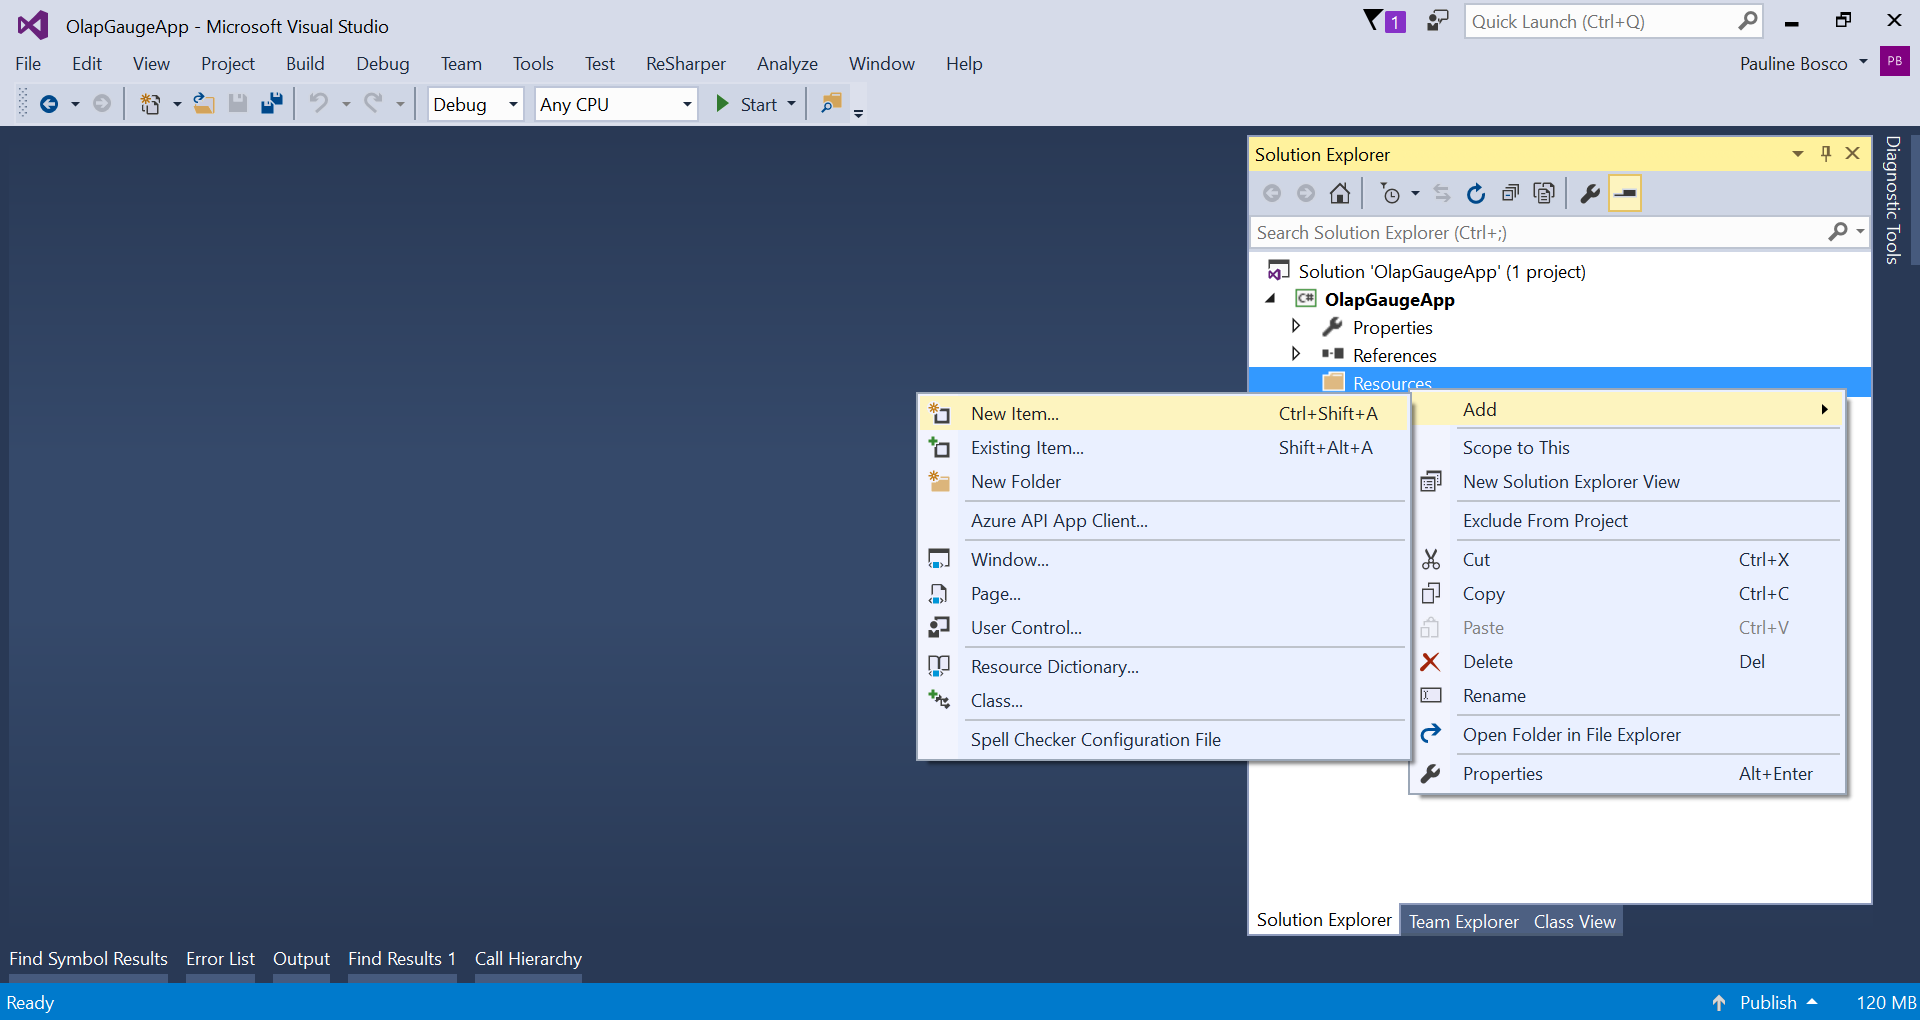Switch to the Team Explorer tab
The image size is (1920, 1020).
pyautogui.click(x=1463, y=921)
